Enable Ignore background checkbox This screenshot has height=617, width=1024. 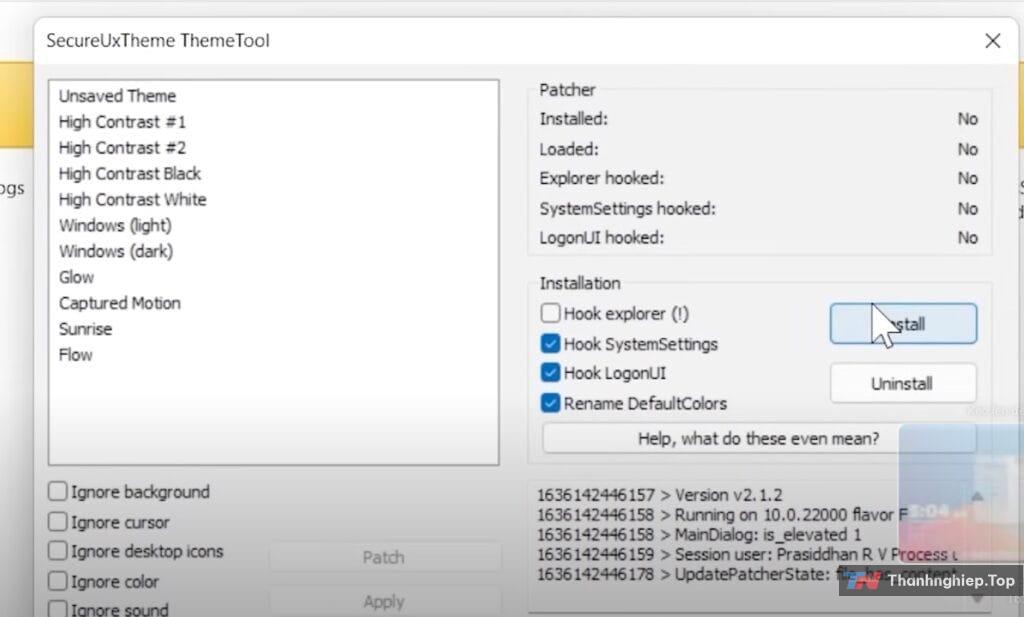58,492
